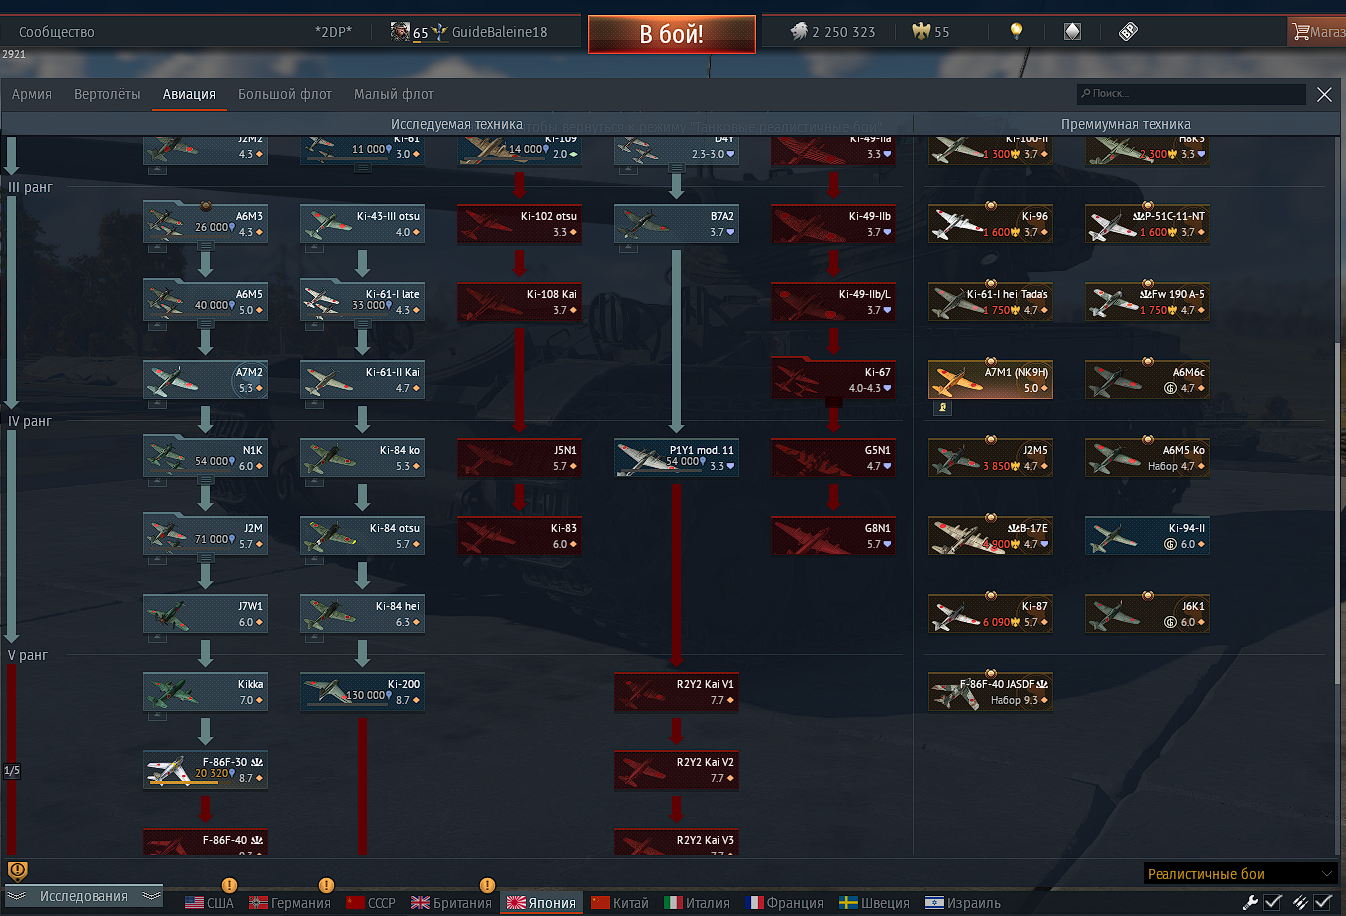Click the В бой! battle button
This screenshot has height=916, width=1346.
[x=671, y=34]
